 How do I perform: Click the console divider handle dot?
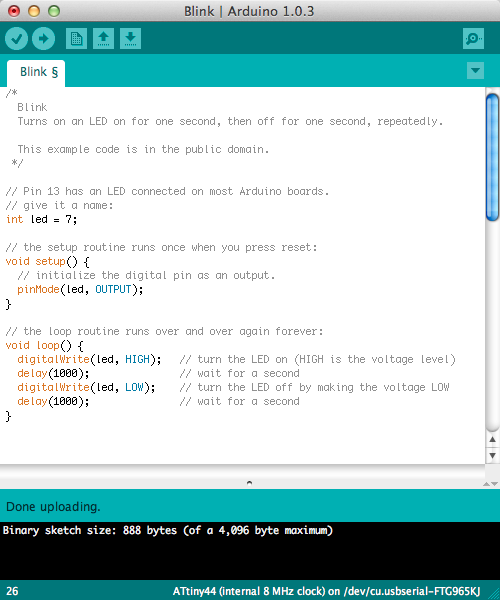249,483
